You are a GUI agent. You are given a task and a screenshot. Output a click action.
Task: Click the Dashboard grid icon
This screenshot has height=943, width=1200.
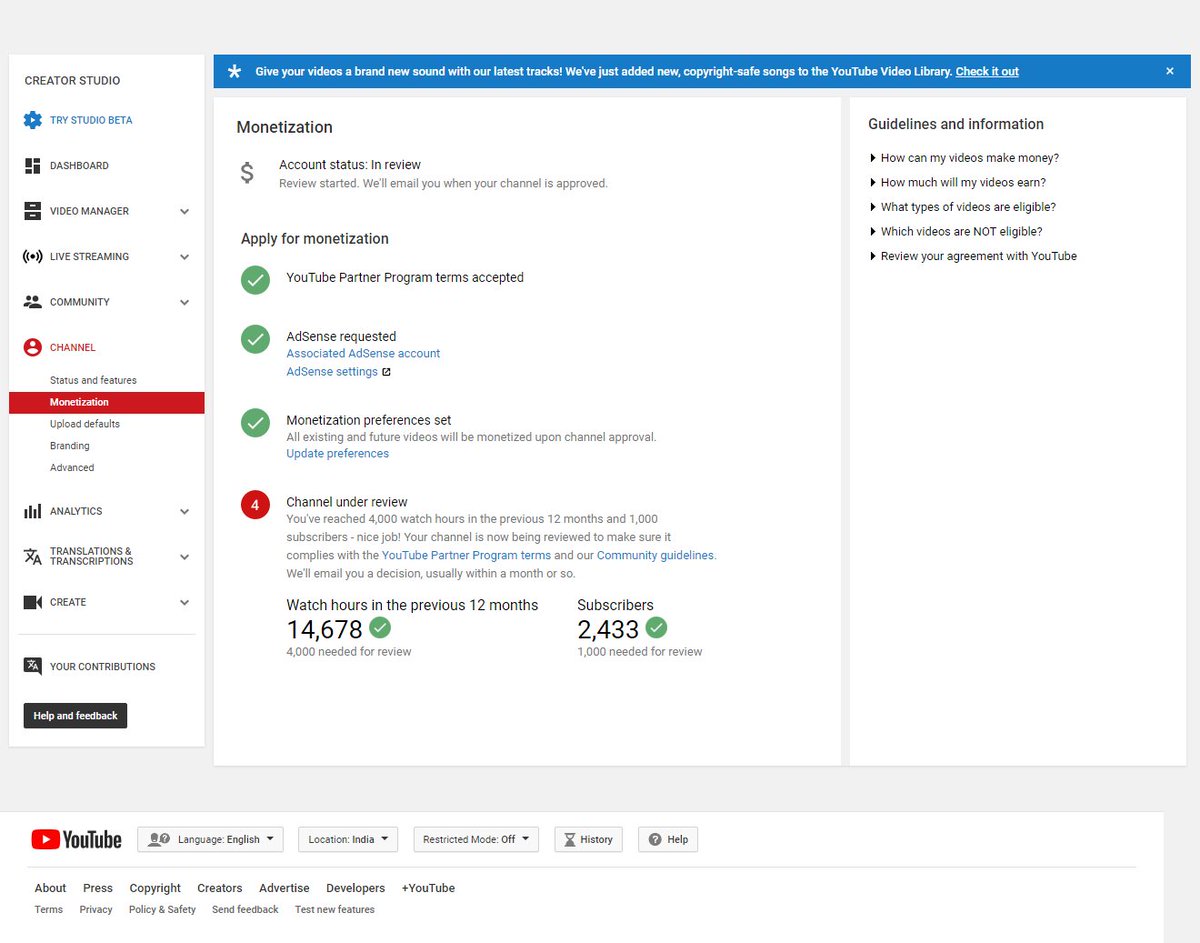(x=32, y=166)
